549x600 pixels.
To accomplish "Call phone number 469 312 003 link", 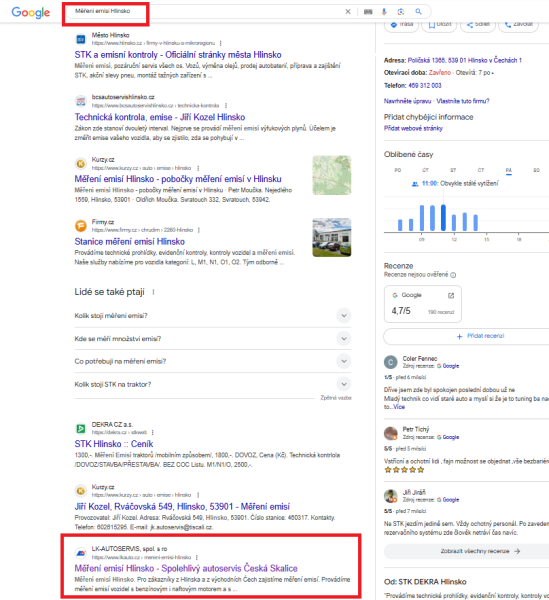I will (x=425, y=86).
